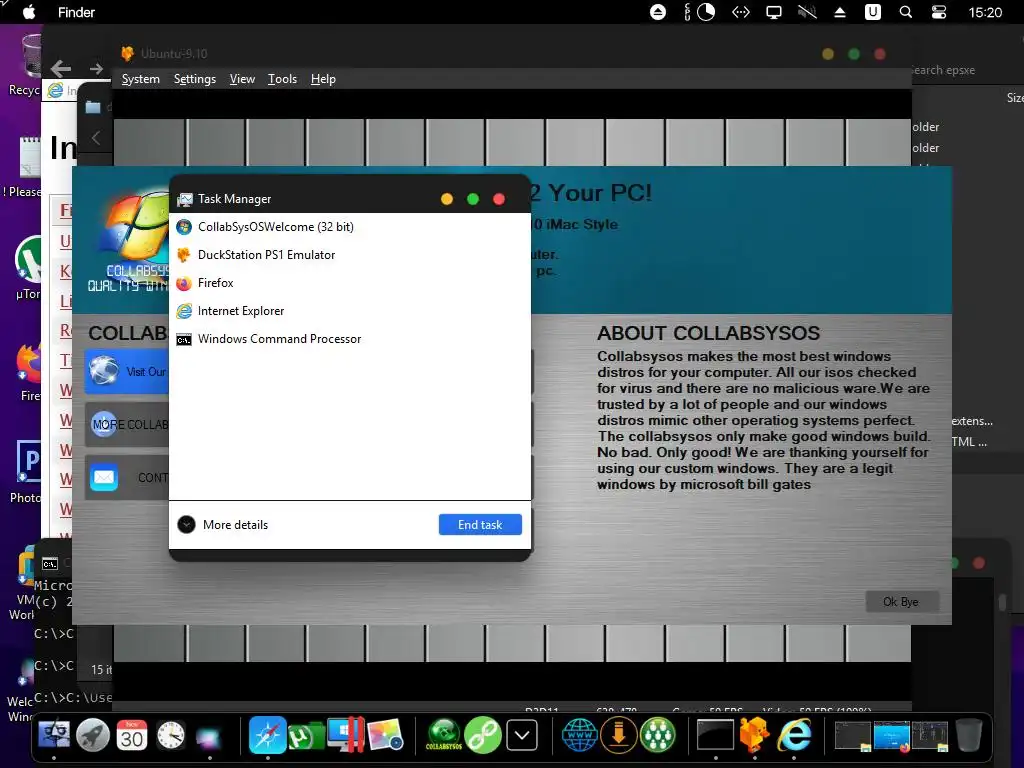Open Control Center toggles icon
Image resolution: width=1024 pixels, height=768 pixels.
point(938,12)
